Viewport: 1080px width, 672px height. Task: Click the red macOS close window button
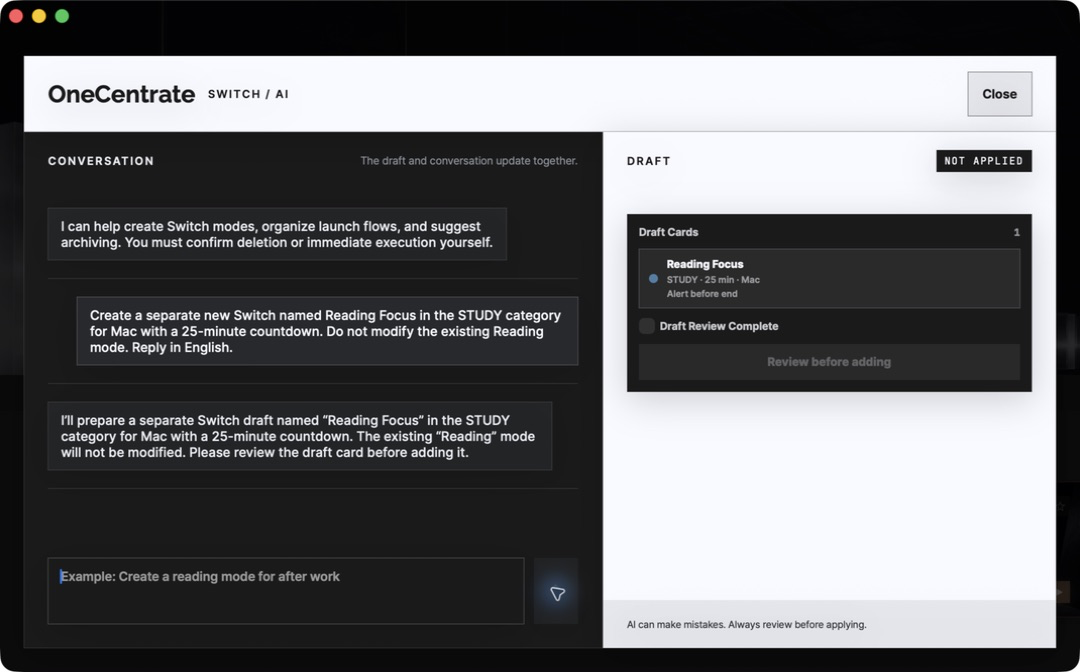pos(16,16)
